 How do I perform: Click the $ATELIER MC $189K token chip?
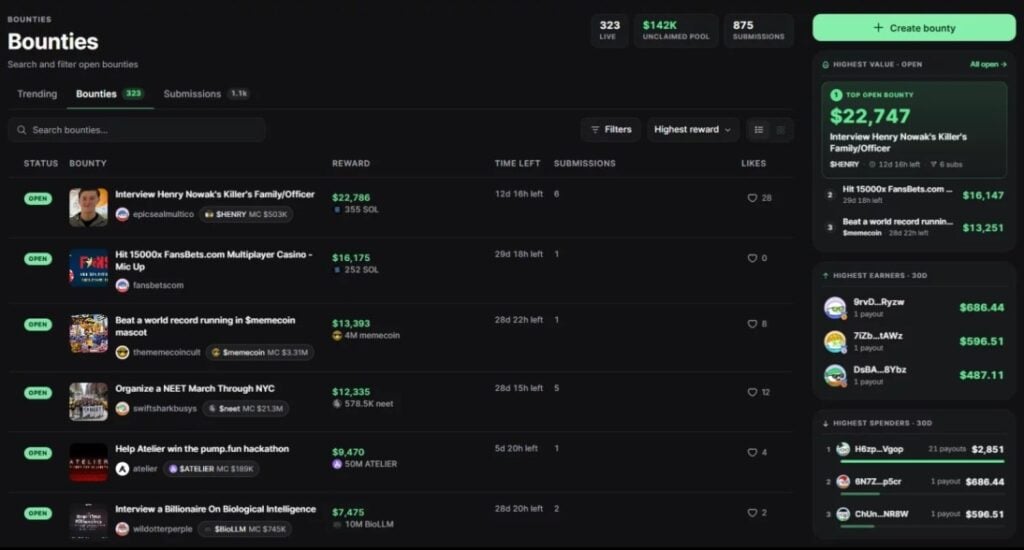point(211,469)
